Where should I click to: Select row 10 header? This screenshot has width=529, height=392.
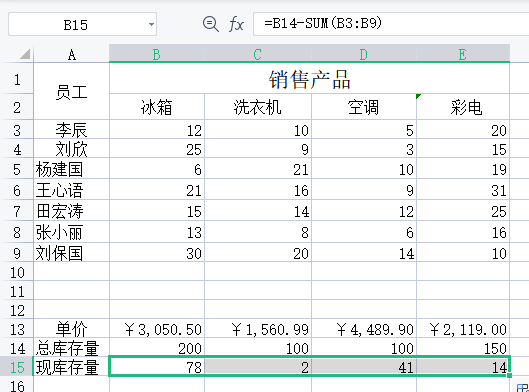pyautogui.click(x=17, y=272)
